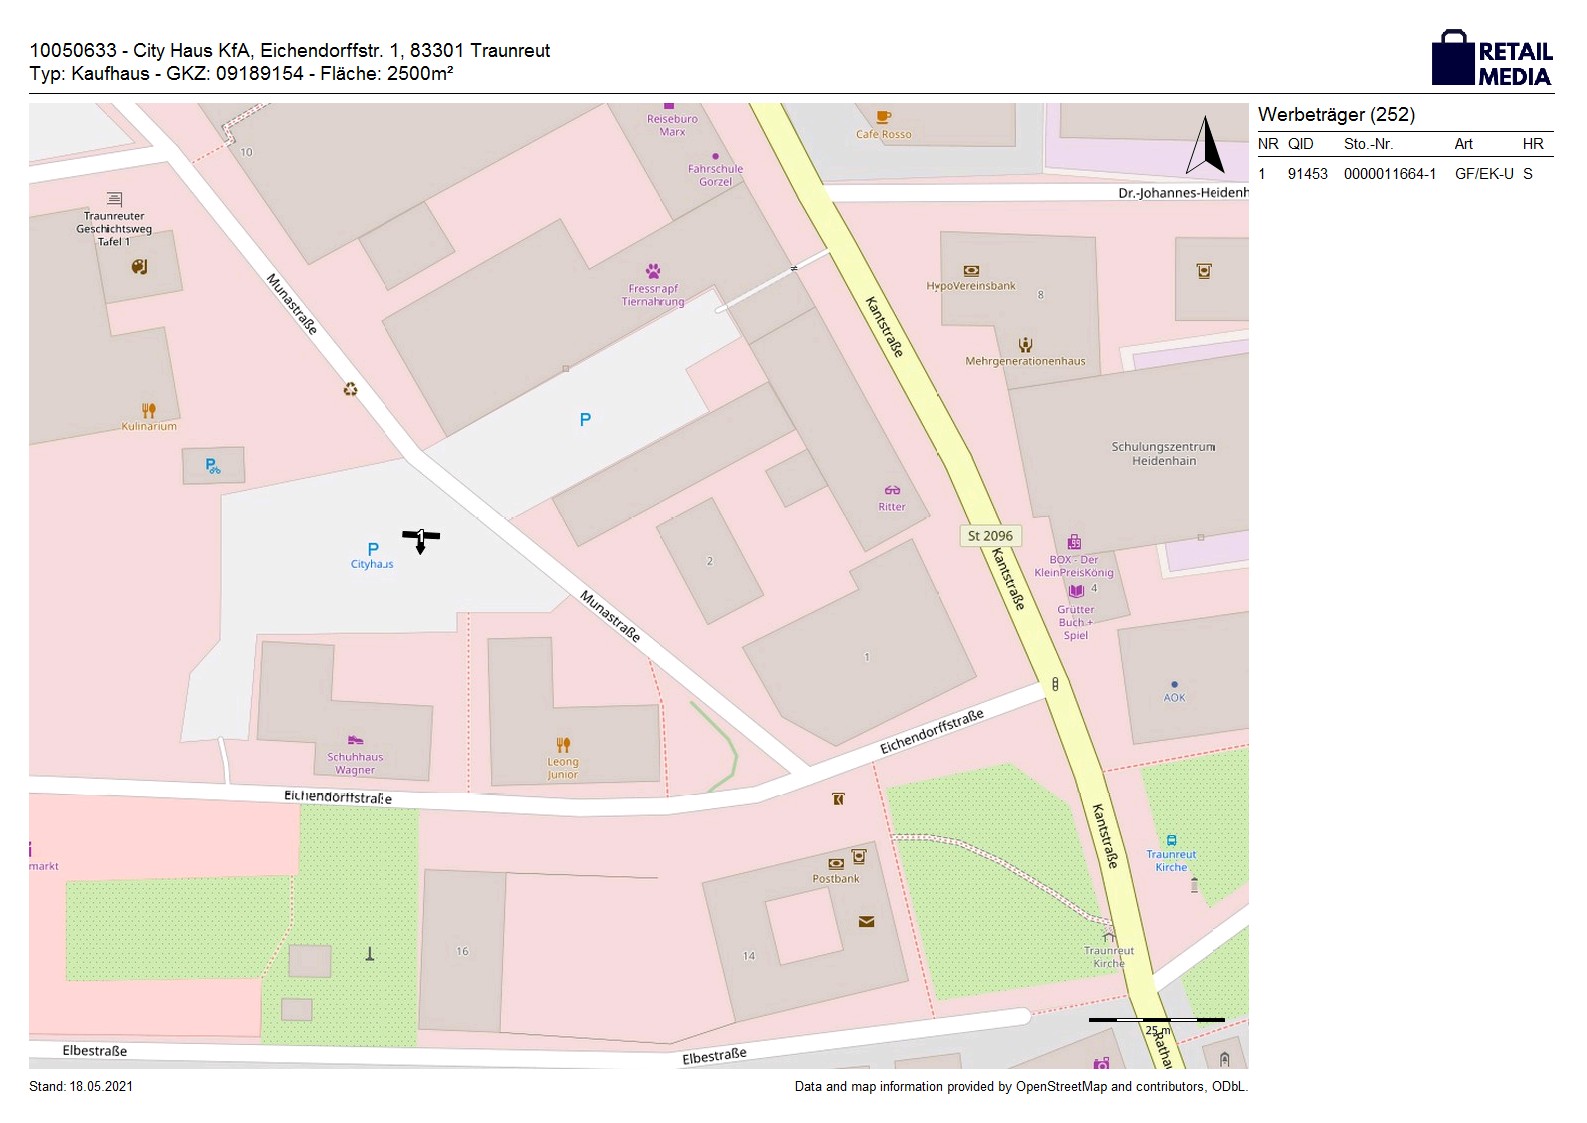Image resolution: width=1587 pixels, height=1123 pixels.
Task: Click the Cityhaus parking P symbol
Action: [373, 548]
